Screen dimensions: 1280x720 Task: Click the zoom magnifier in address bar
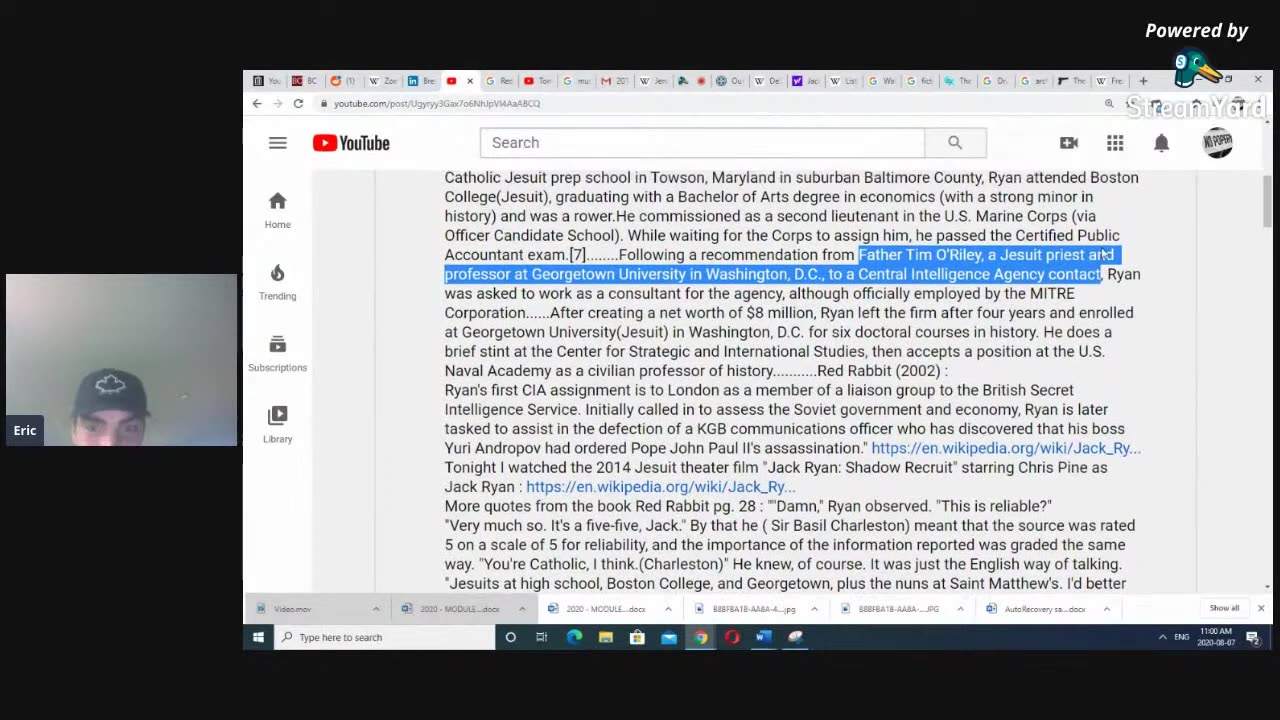(x=1109, y=104)
